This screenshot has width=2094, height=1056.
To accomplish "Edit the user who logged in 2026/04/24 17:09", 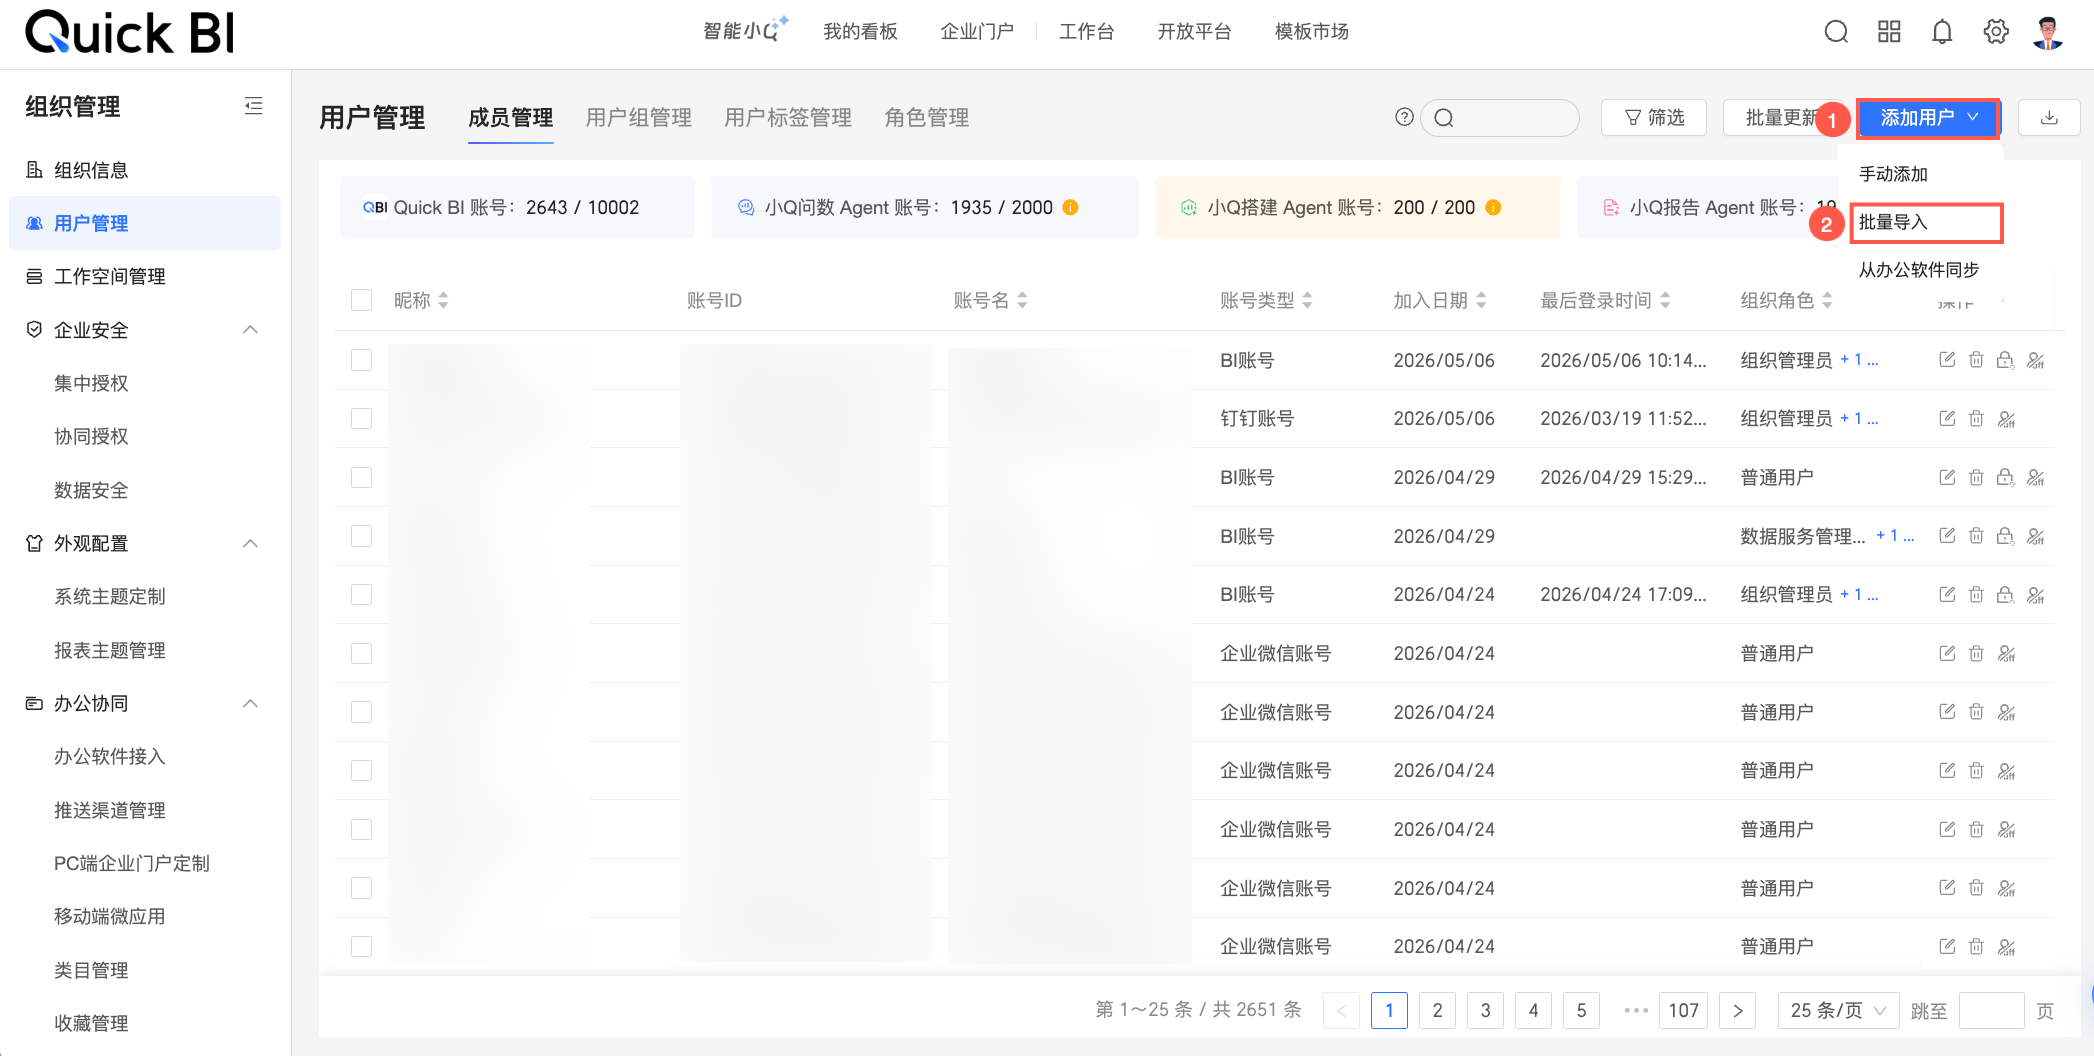I will (x=1947, y=595).
